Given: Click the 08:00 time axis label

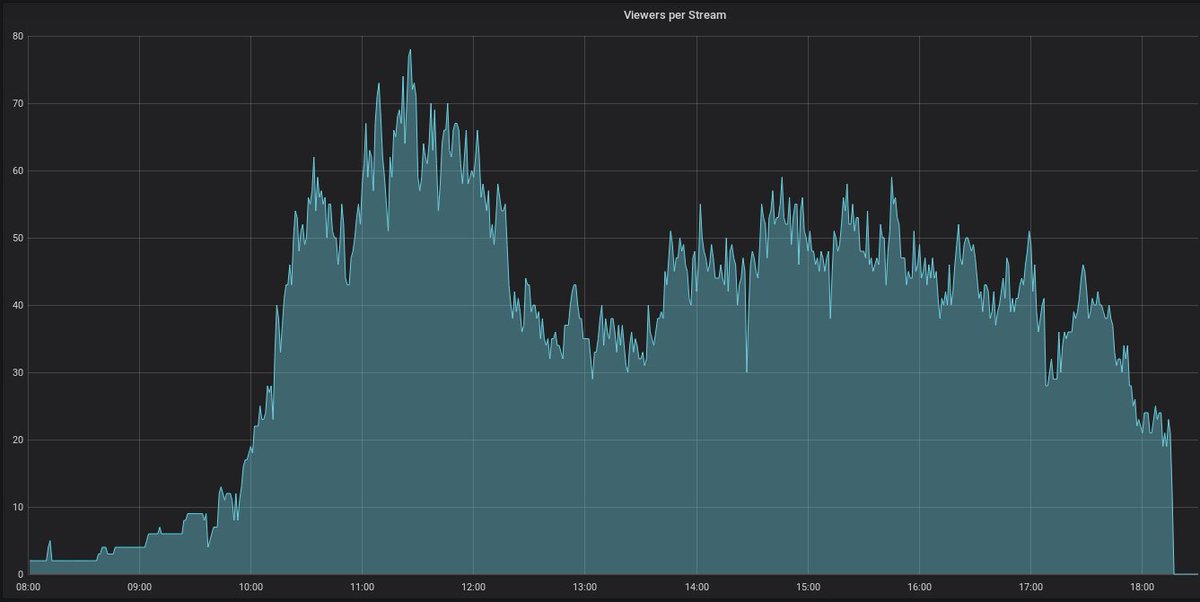Looking at the screenshot, I should (28, 587).
